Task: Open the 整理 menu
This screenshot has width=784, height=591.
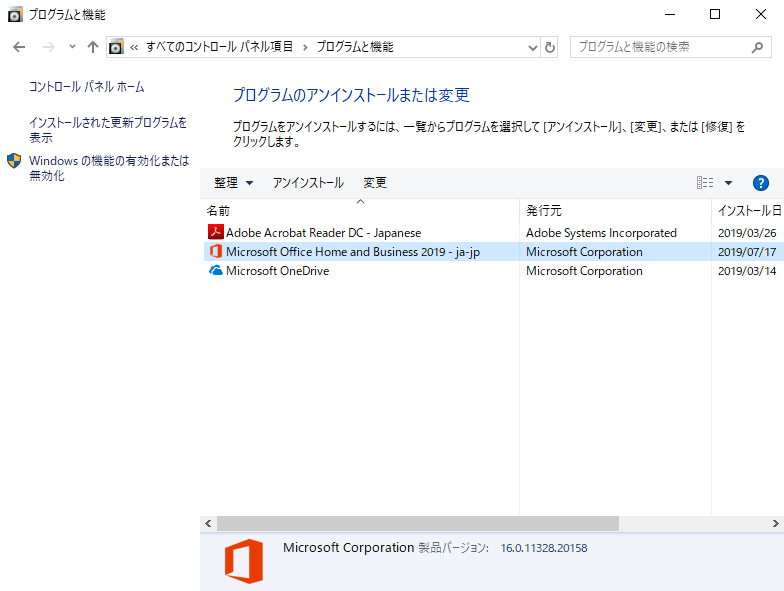Action: coord(233,183)
